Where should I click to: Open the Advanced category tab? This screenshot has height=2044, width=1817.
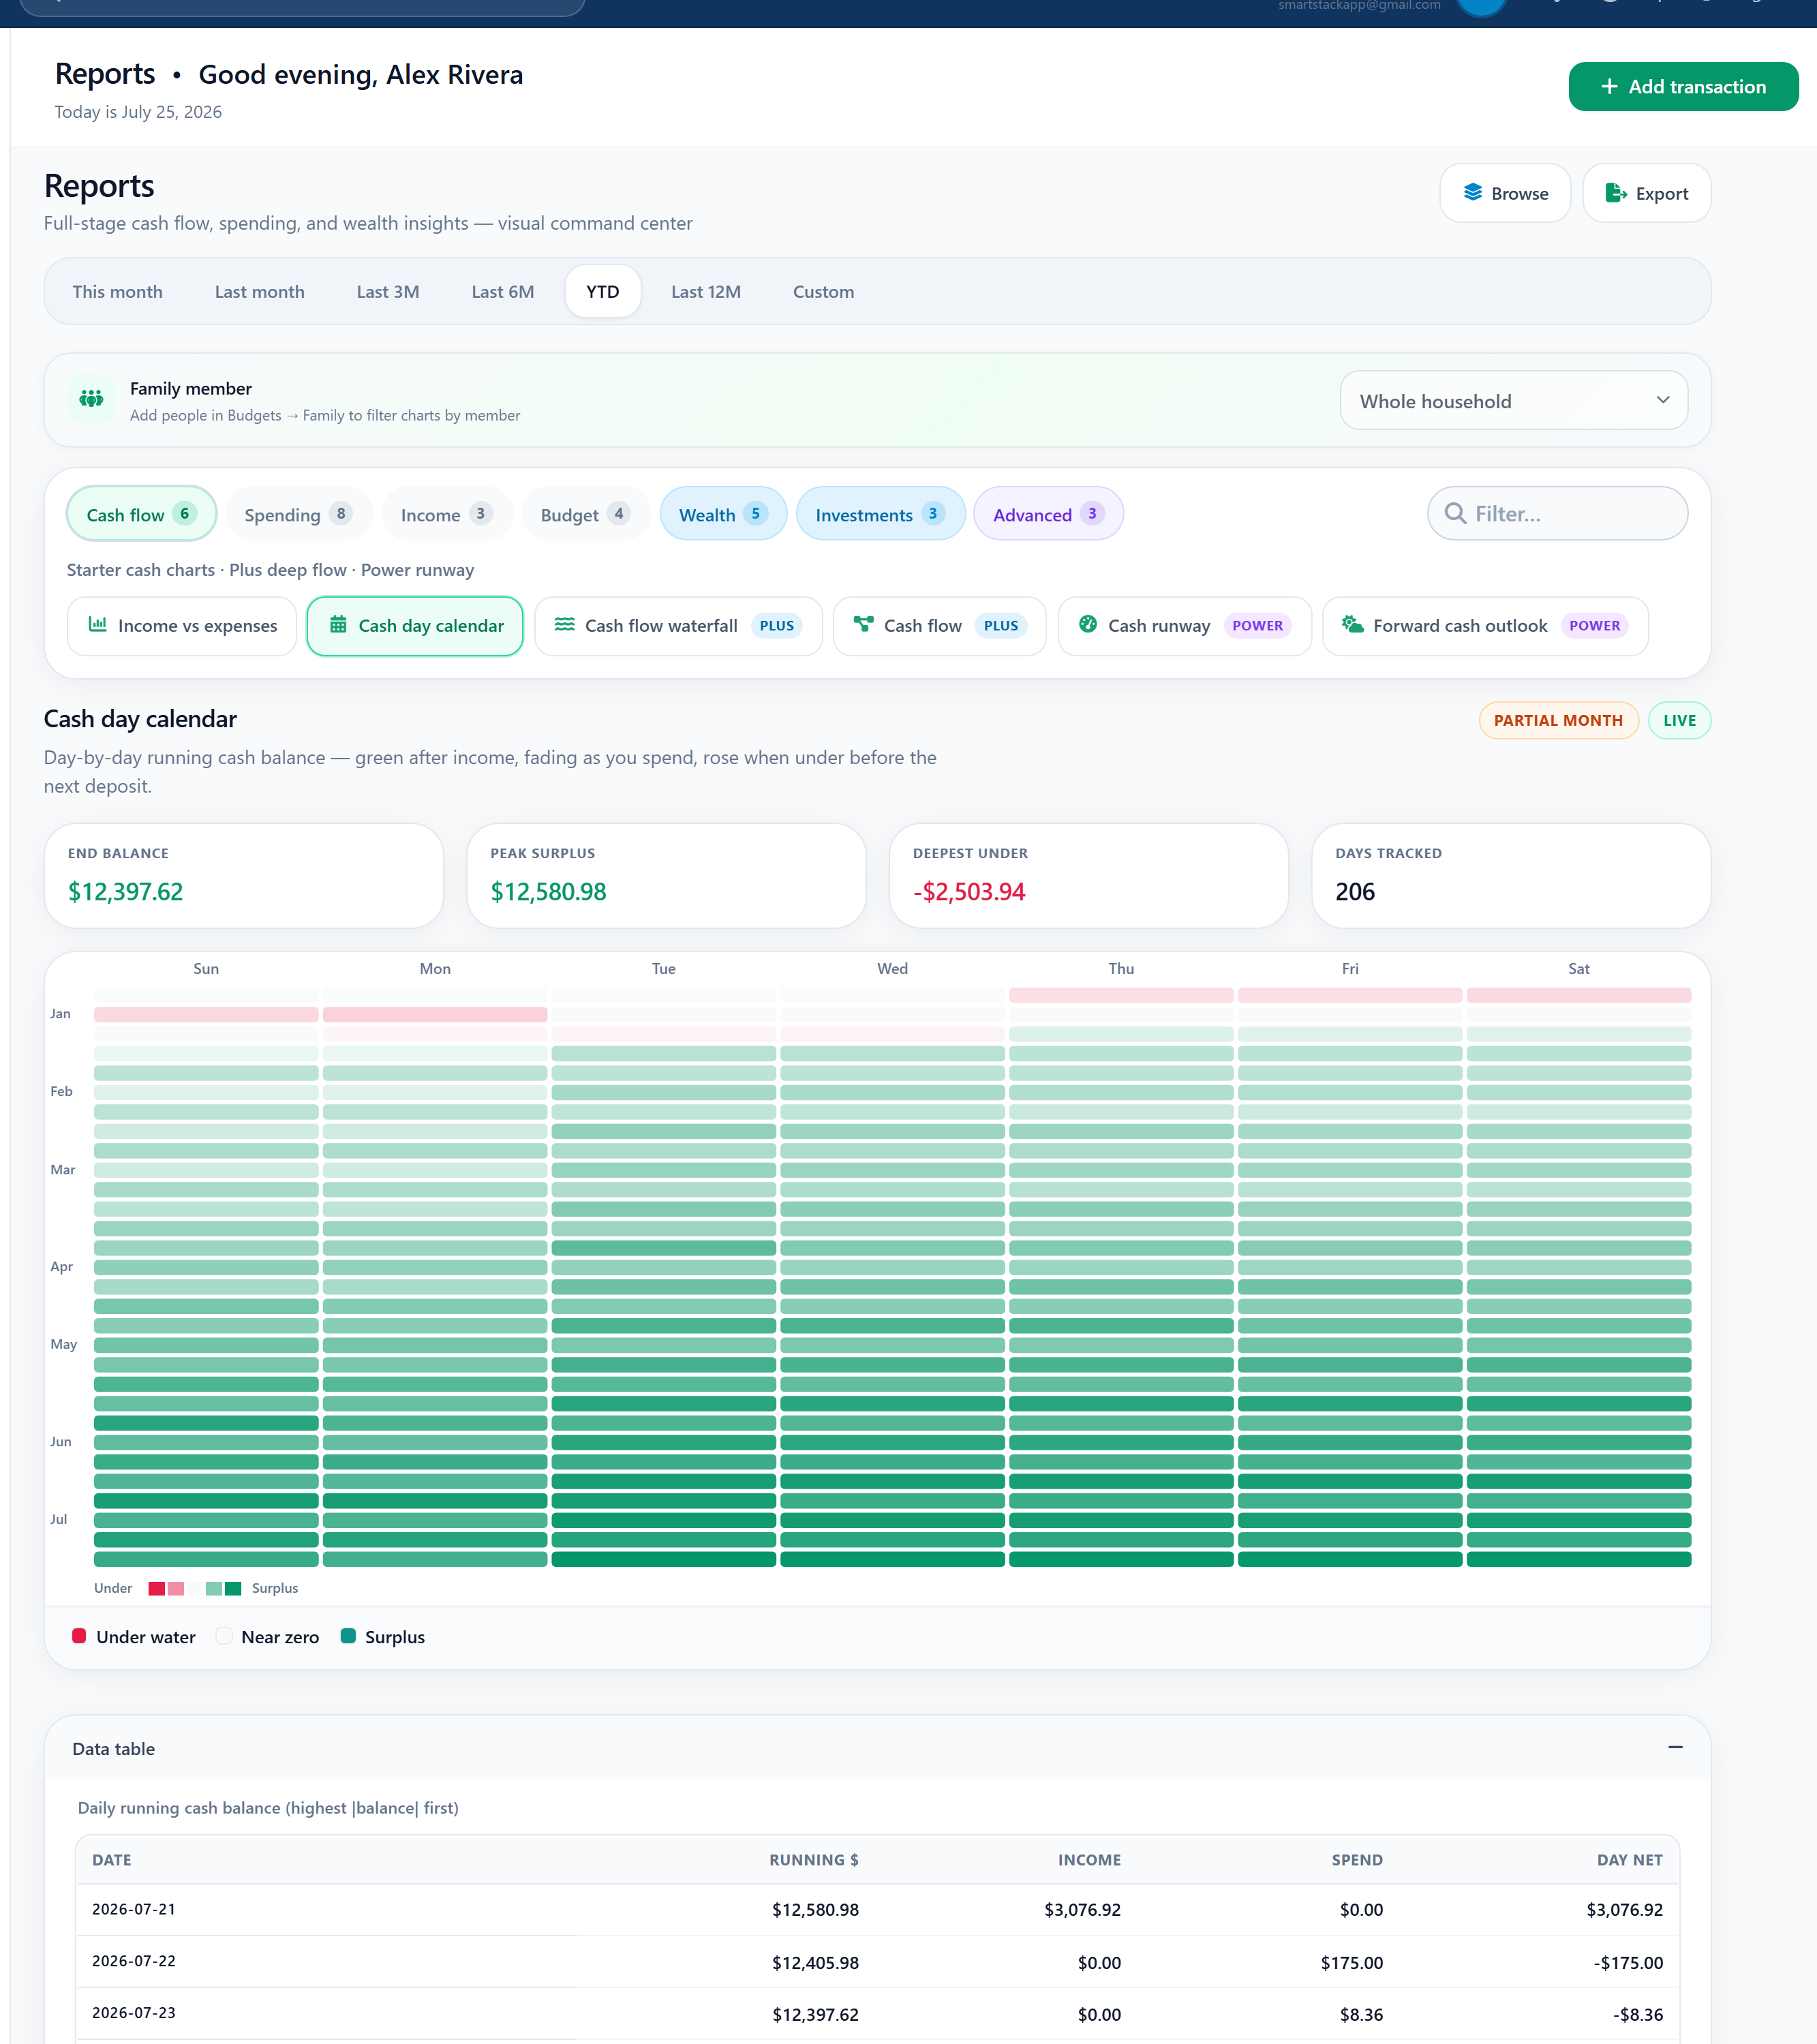[1048, 514]
